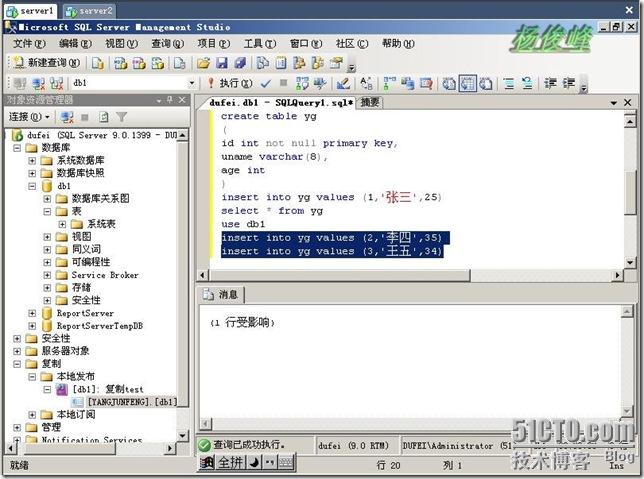Click the Object Explorer auto-hide pin icon
Viewport: 644px width, 479px height.
pos(170,100)
